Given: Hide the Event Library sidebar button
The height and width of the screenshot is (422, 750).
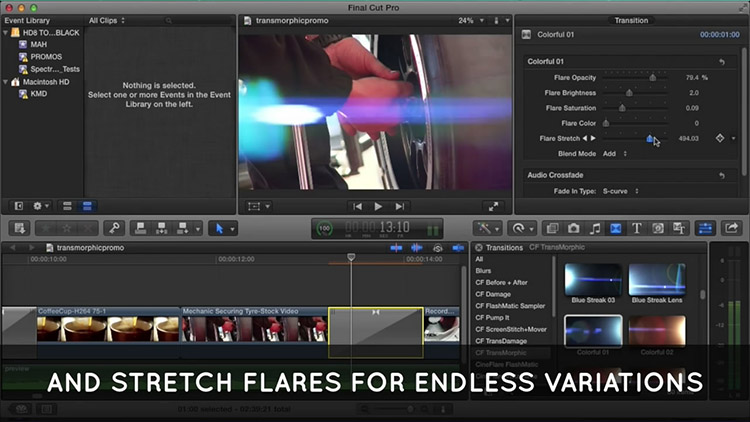Looking at the screenshot, I should (18, 206).
